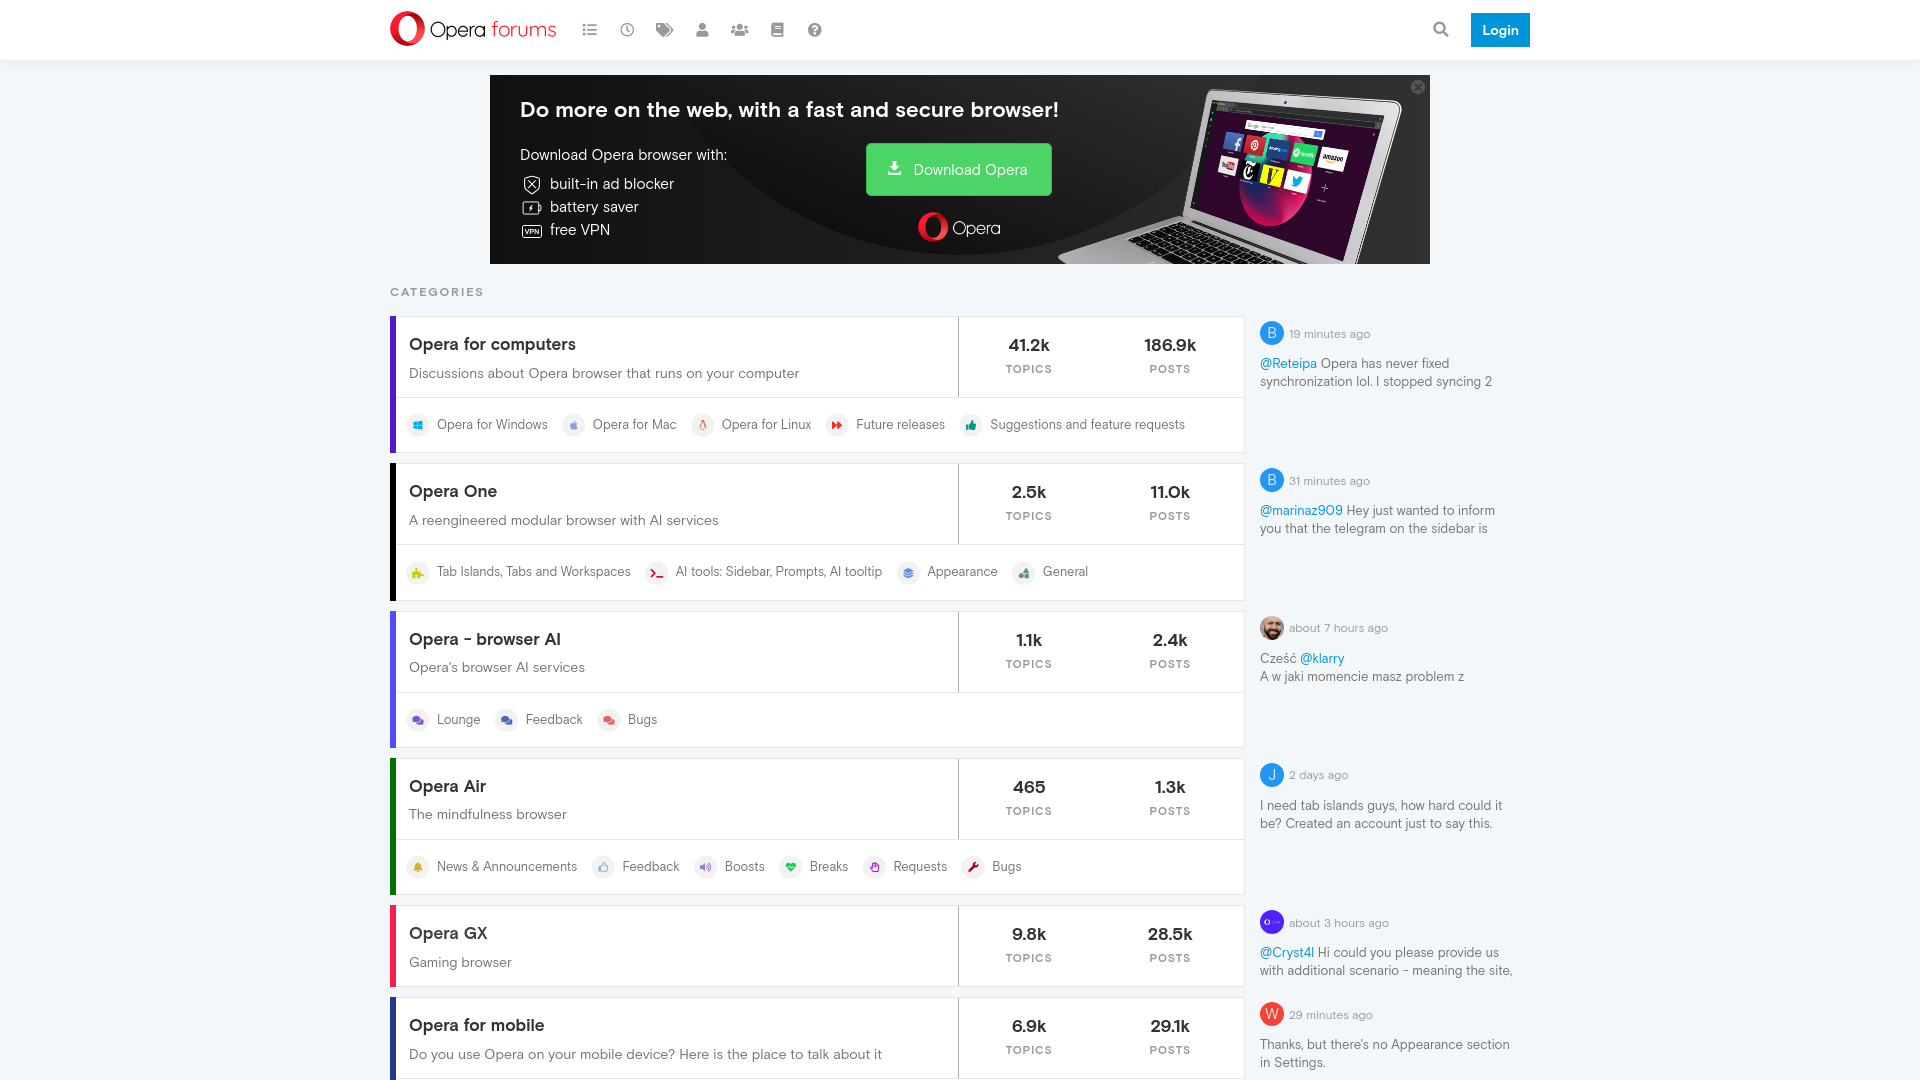Open the Recent topics clock icon
Viewport: 1920px width, 1080px height.
pos(627,30)
